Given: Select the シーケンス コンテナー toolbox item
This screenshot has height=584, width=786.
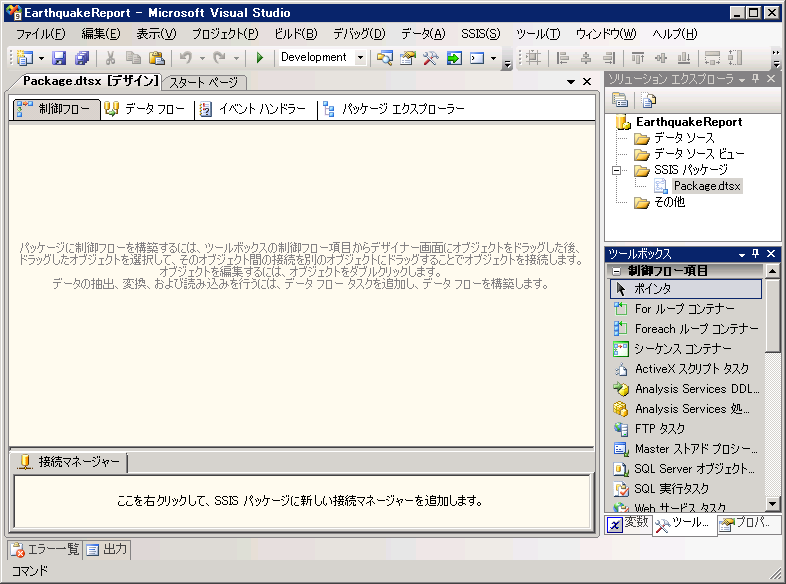Looking at the screenshot, I should (686, 349).
